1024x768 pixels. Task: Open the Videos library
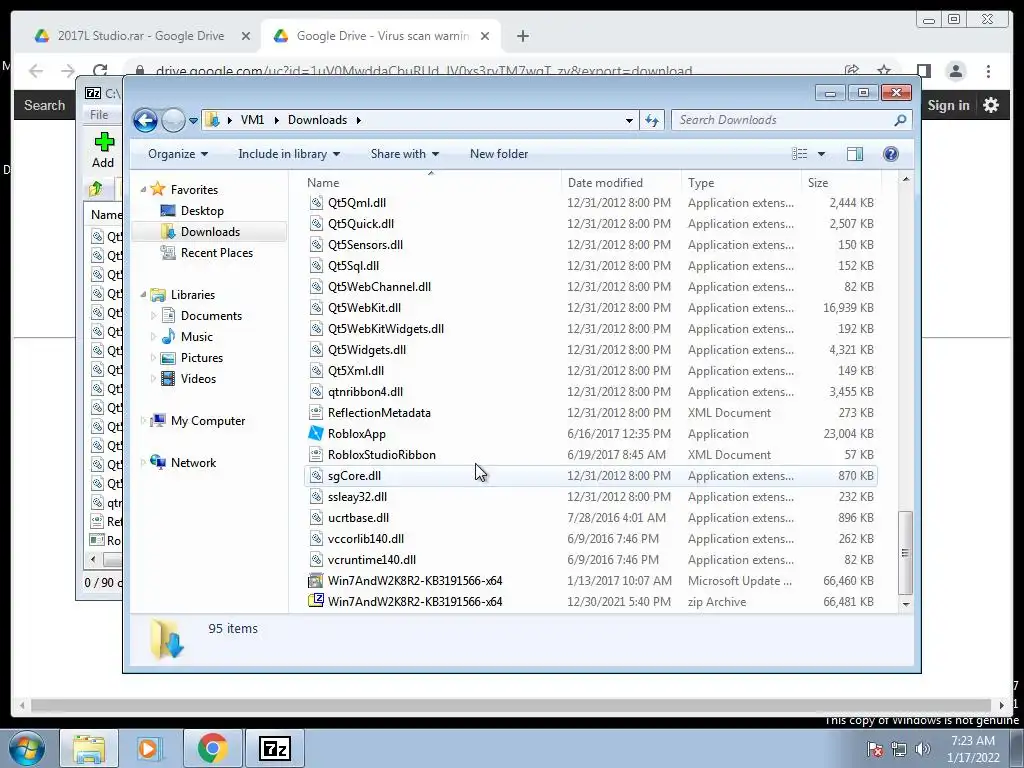pyautogui.click(x=198, y=379)
